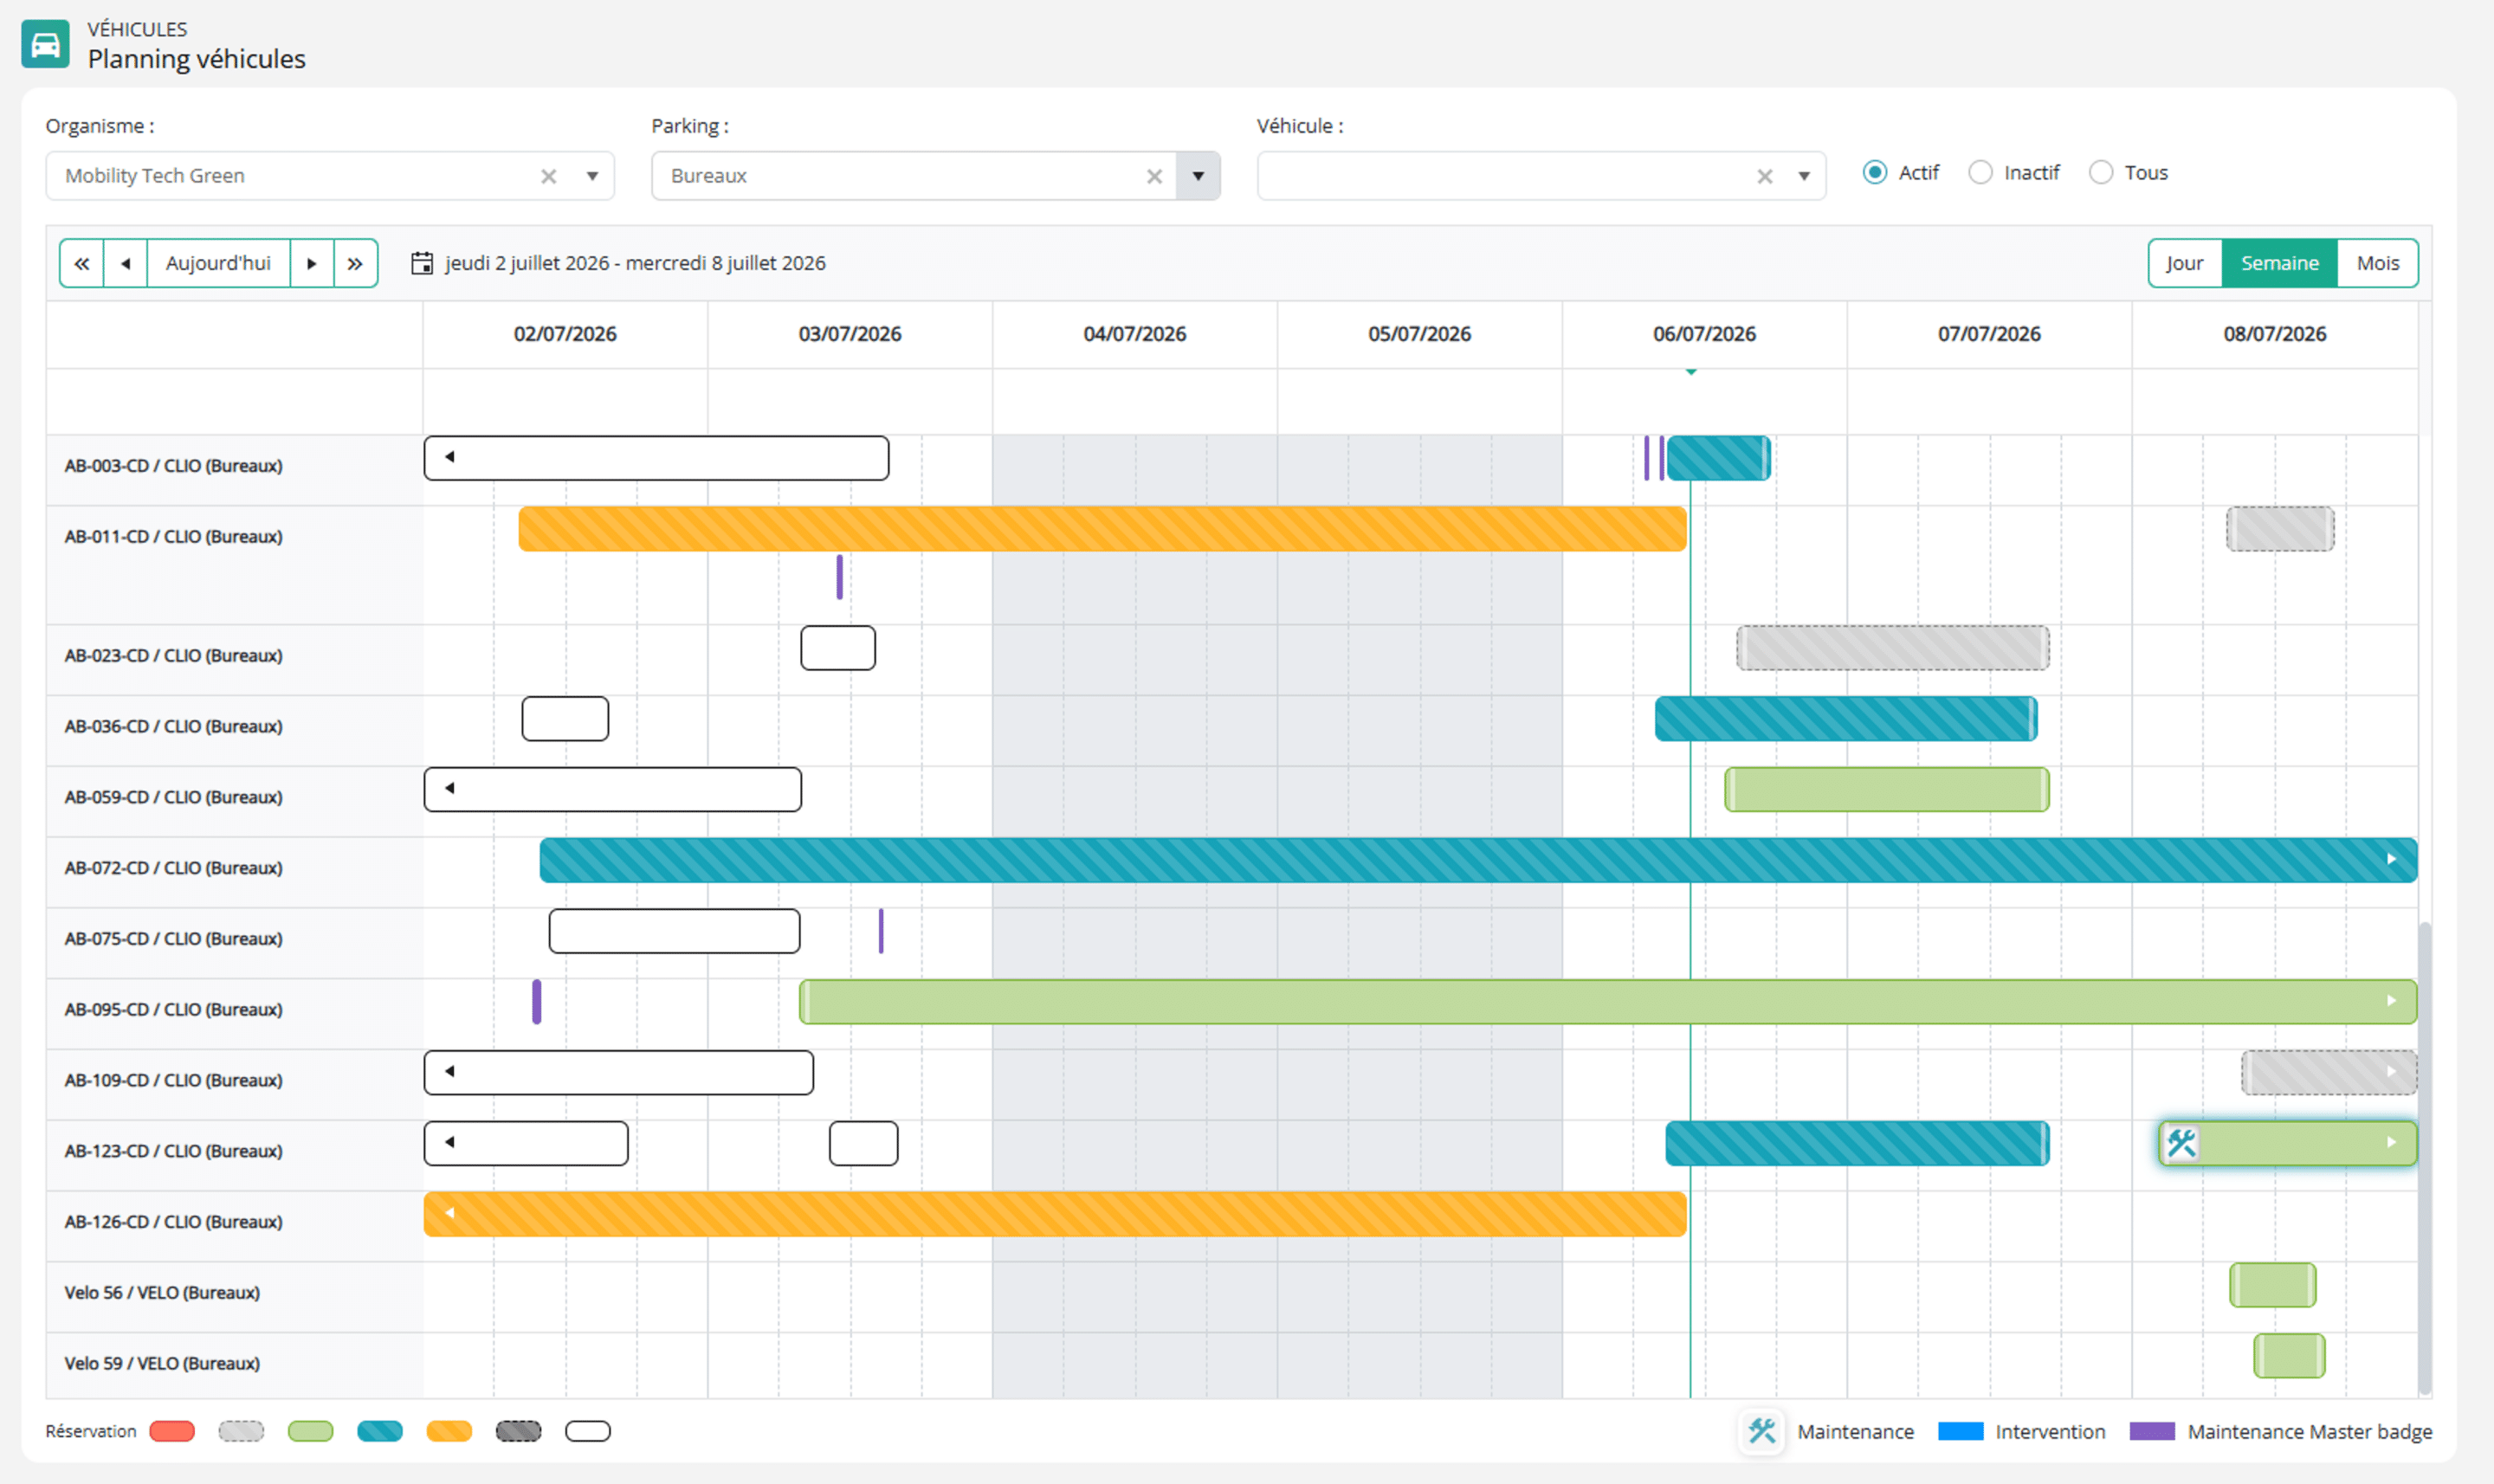Jump back one week with double-left arrow
The height and width of the screenshot is (1484, 2494).
[82, 263]
